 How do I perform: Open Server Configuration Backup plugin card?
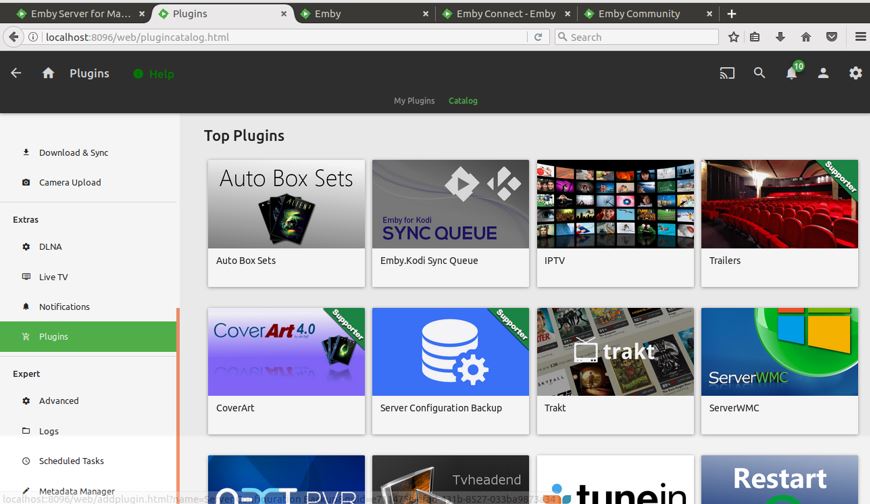tap(451, 371)
